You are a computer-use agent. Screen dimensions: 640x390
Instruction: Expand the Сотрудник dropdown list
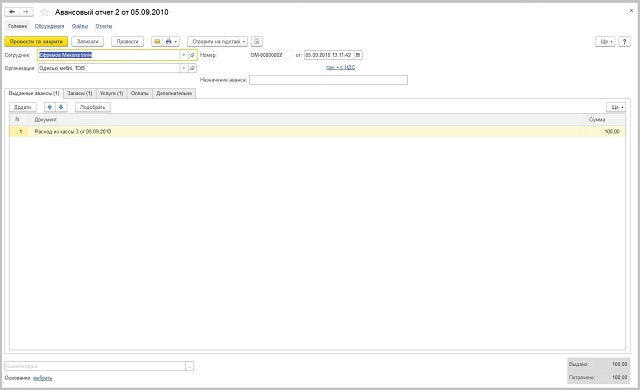click(184, 55)
